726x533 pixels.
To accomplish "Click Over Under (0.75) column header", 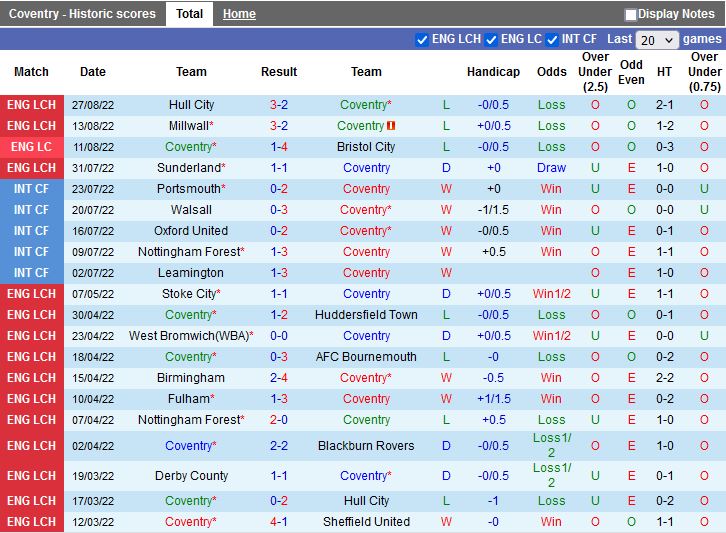I will [704, 72].
